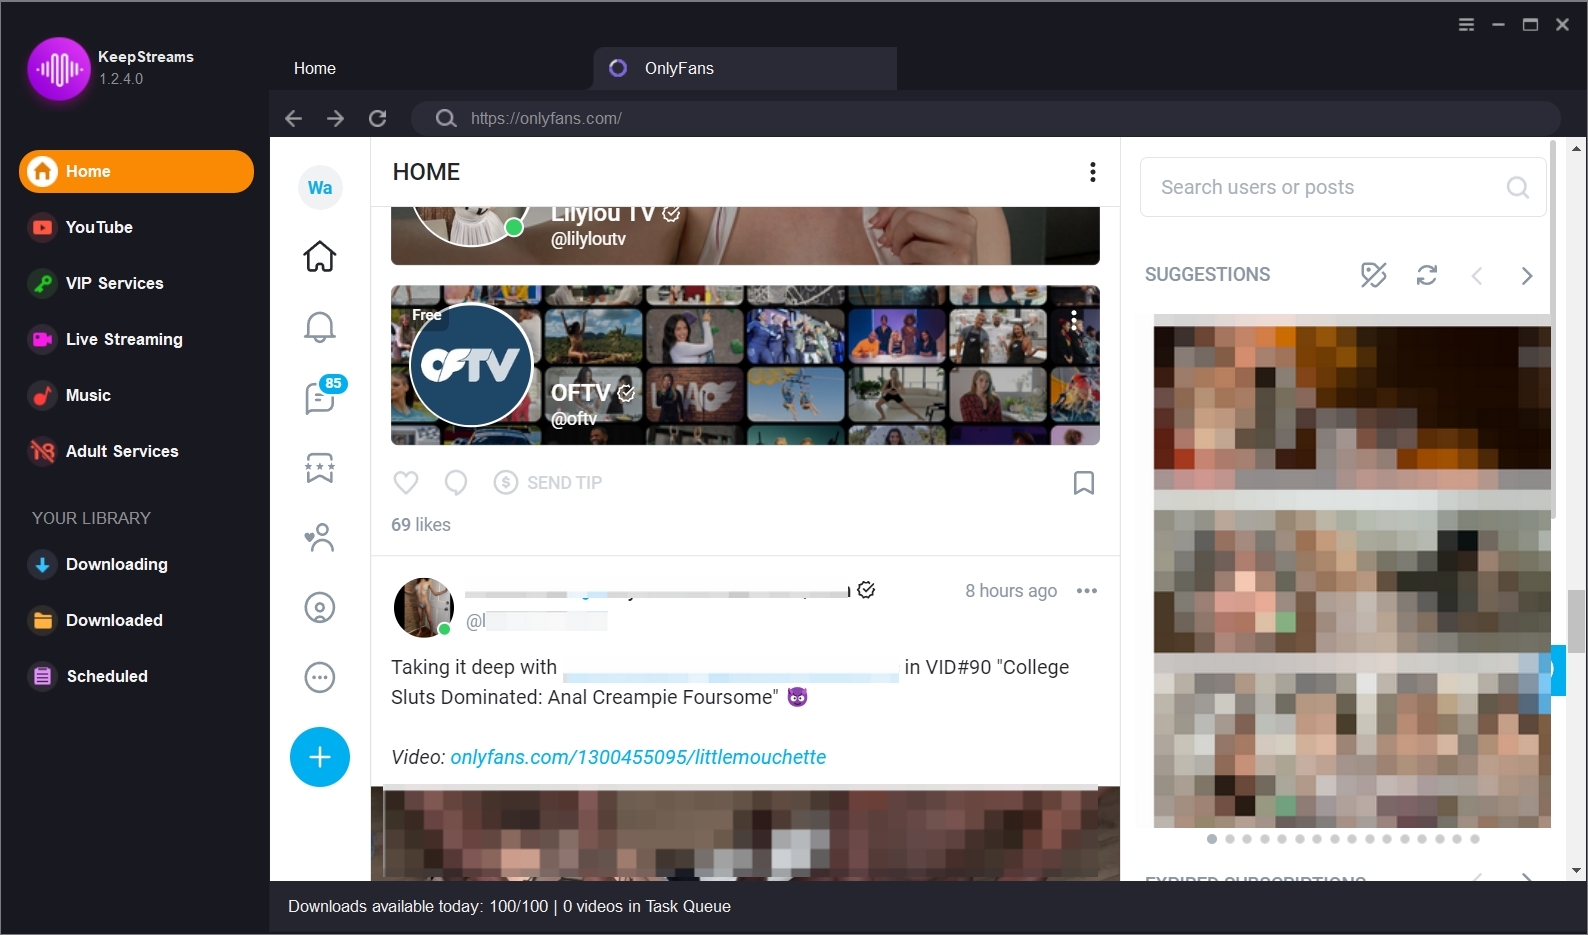Viewport: 1588px width, 935px height.
Task: Click the Search users or posts field
Action: (x=1343, y=187)
